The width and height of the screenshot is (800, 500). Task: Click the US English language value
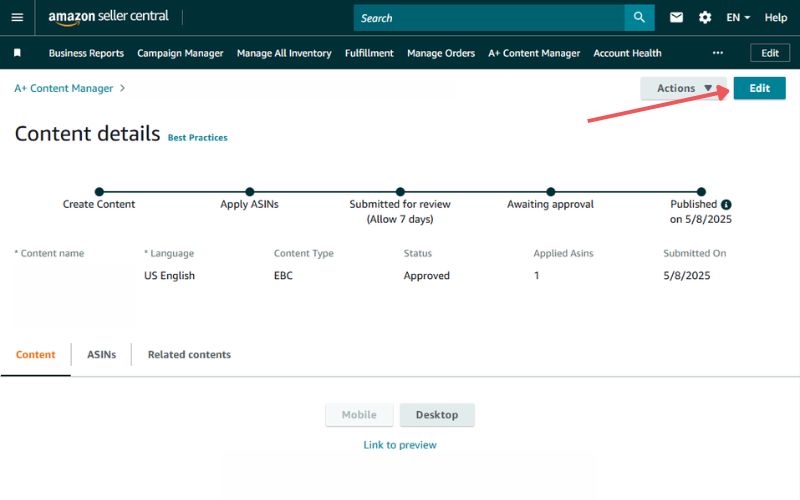(169, 276)
